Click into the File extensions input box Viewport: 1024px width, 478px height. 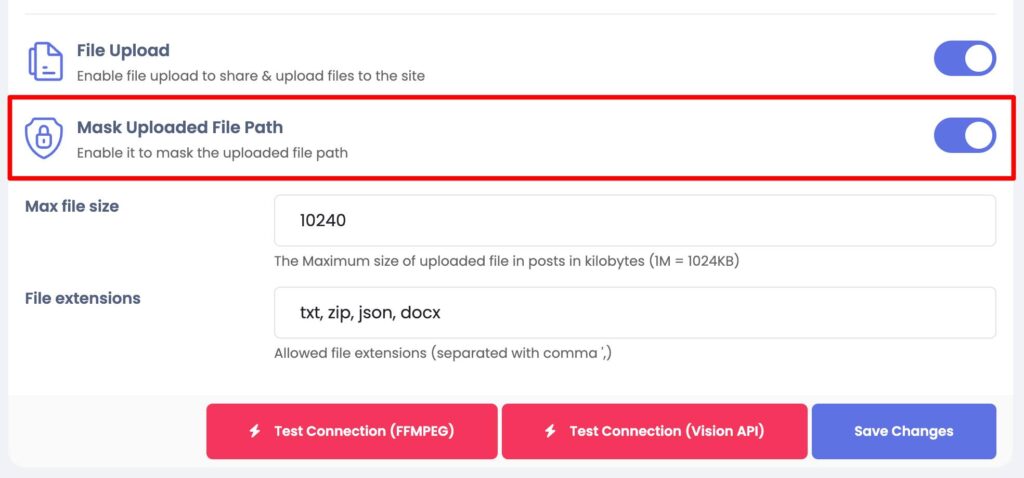tap(635, 313)
